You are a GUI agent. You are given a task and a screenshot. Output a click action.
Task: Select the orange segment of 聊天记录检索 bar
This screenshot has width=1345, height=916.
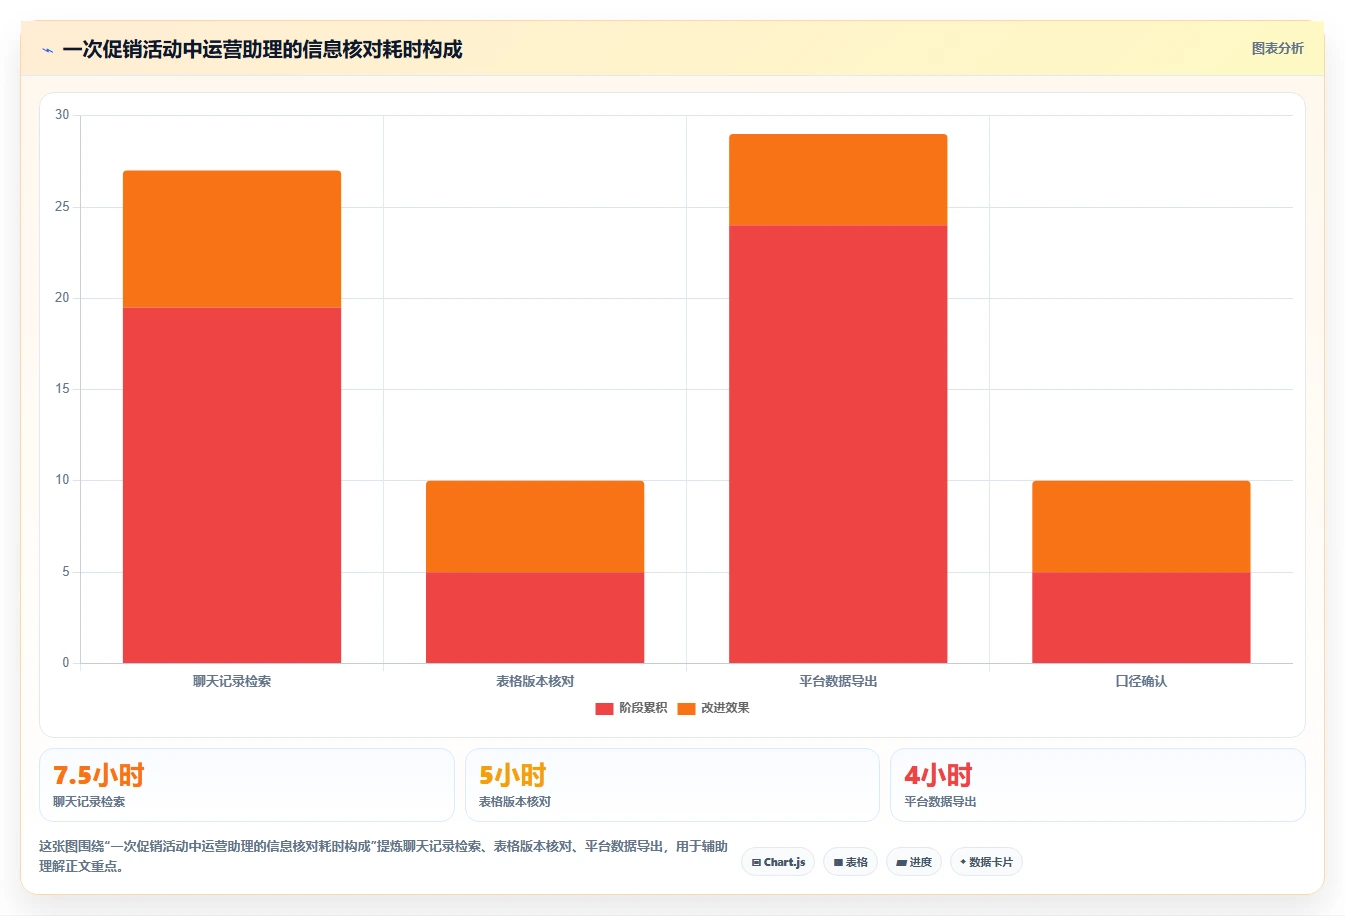click(232, 239)
